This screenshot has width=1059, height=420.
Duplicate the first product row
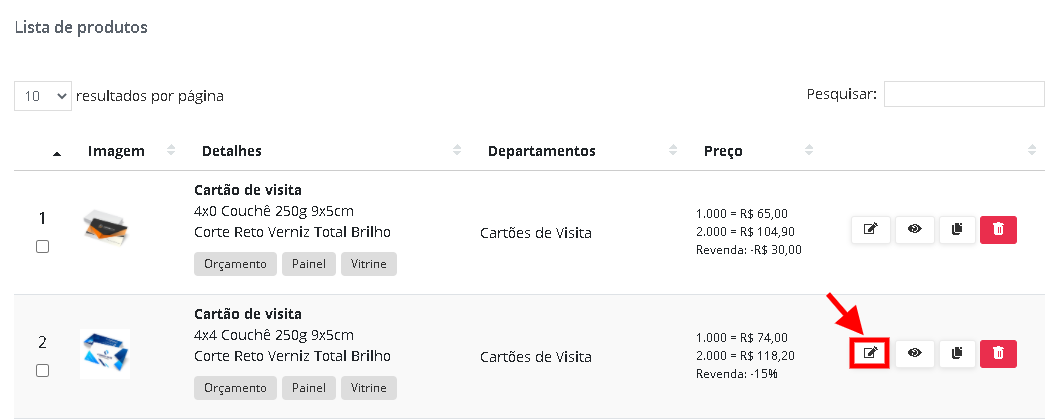(x=957, y=230)
